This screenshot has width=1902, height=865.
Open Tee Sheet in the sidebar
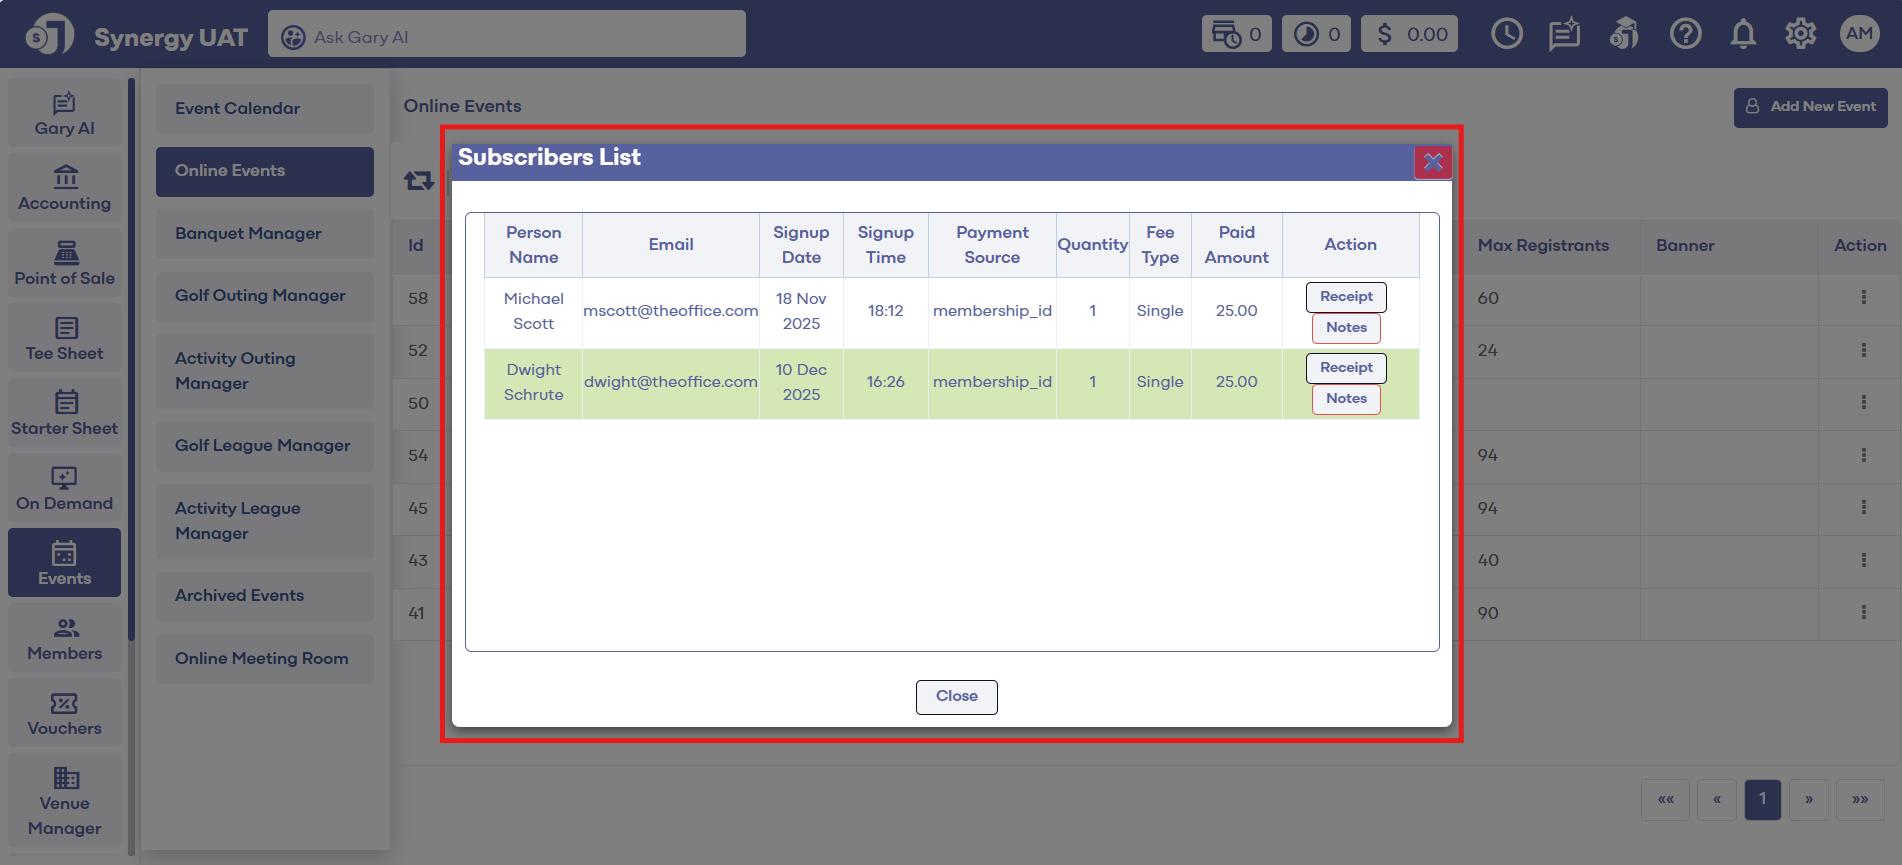click(x=65, y=339)
